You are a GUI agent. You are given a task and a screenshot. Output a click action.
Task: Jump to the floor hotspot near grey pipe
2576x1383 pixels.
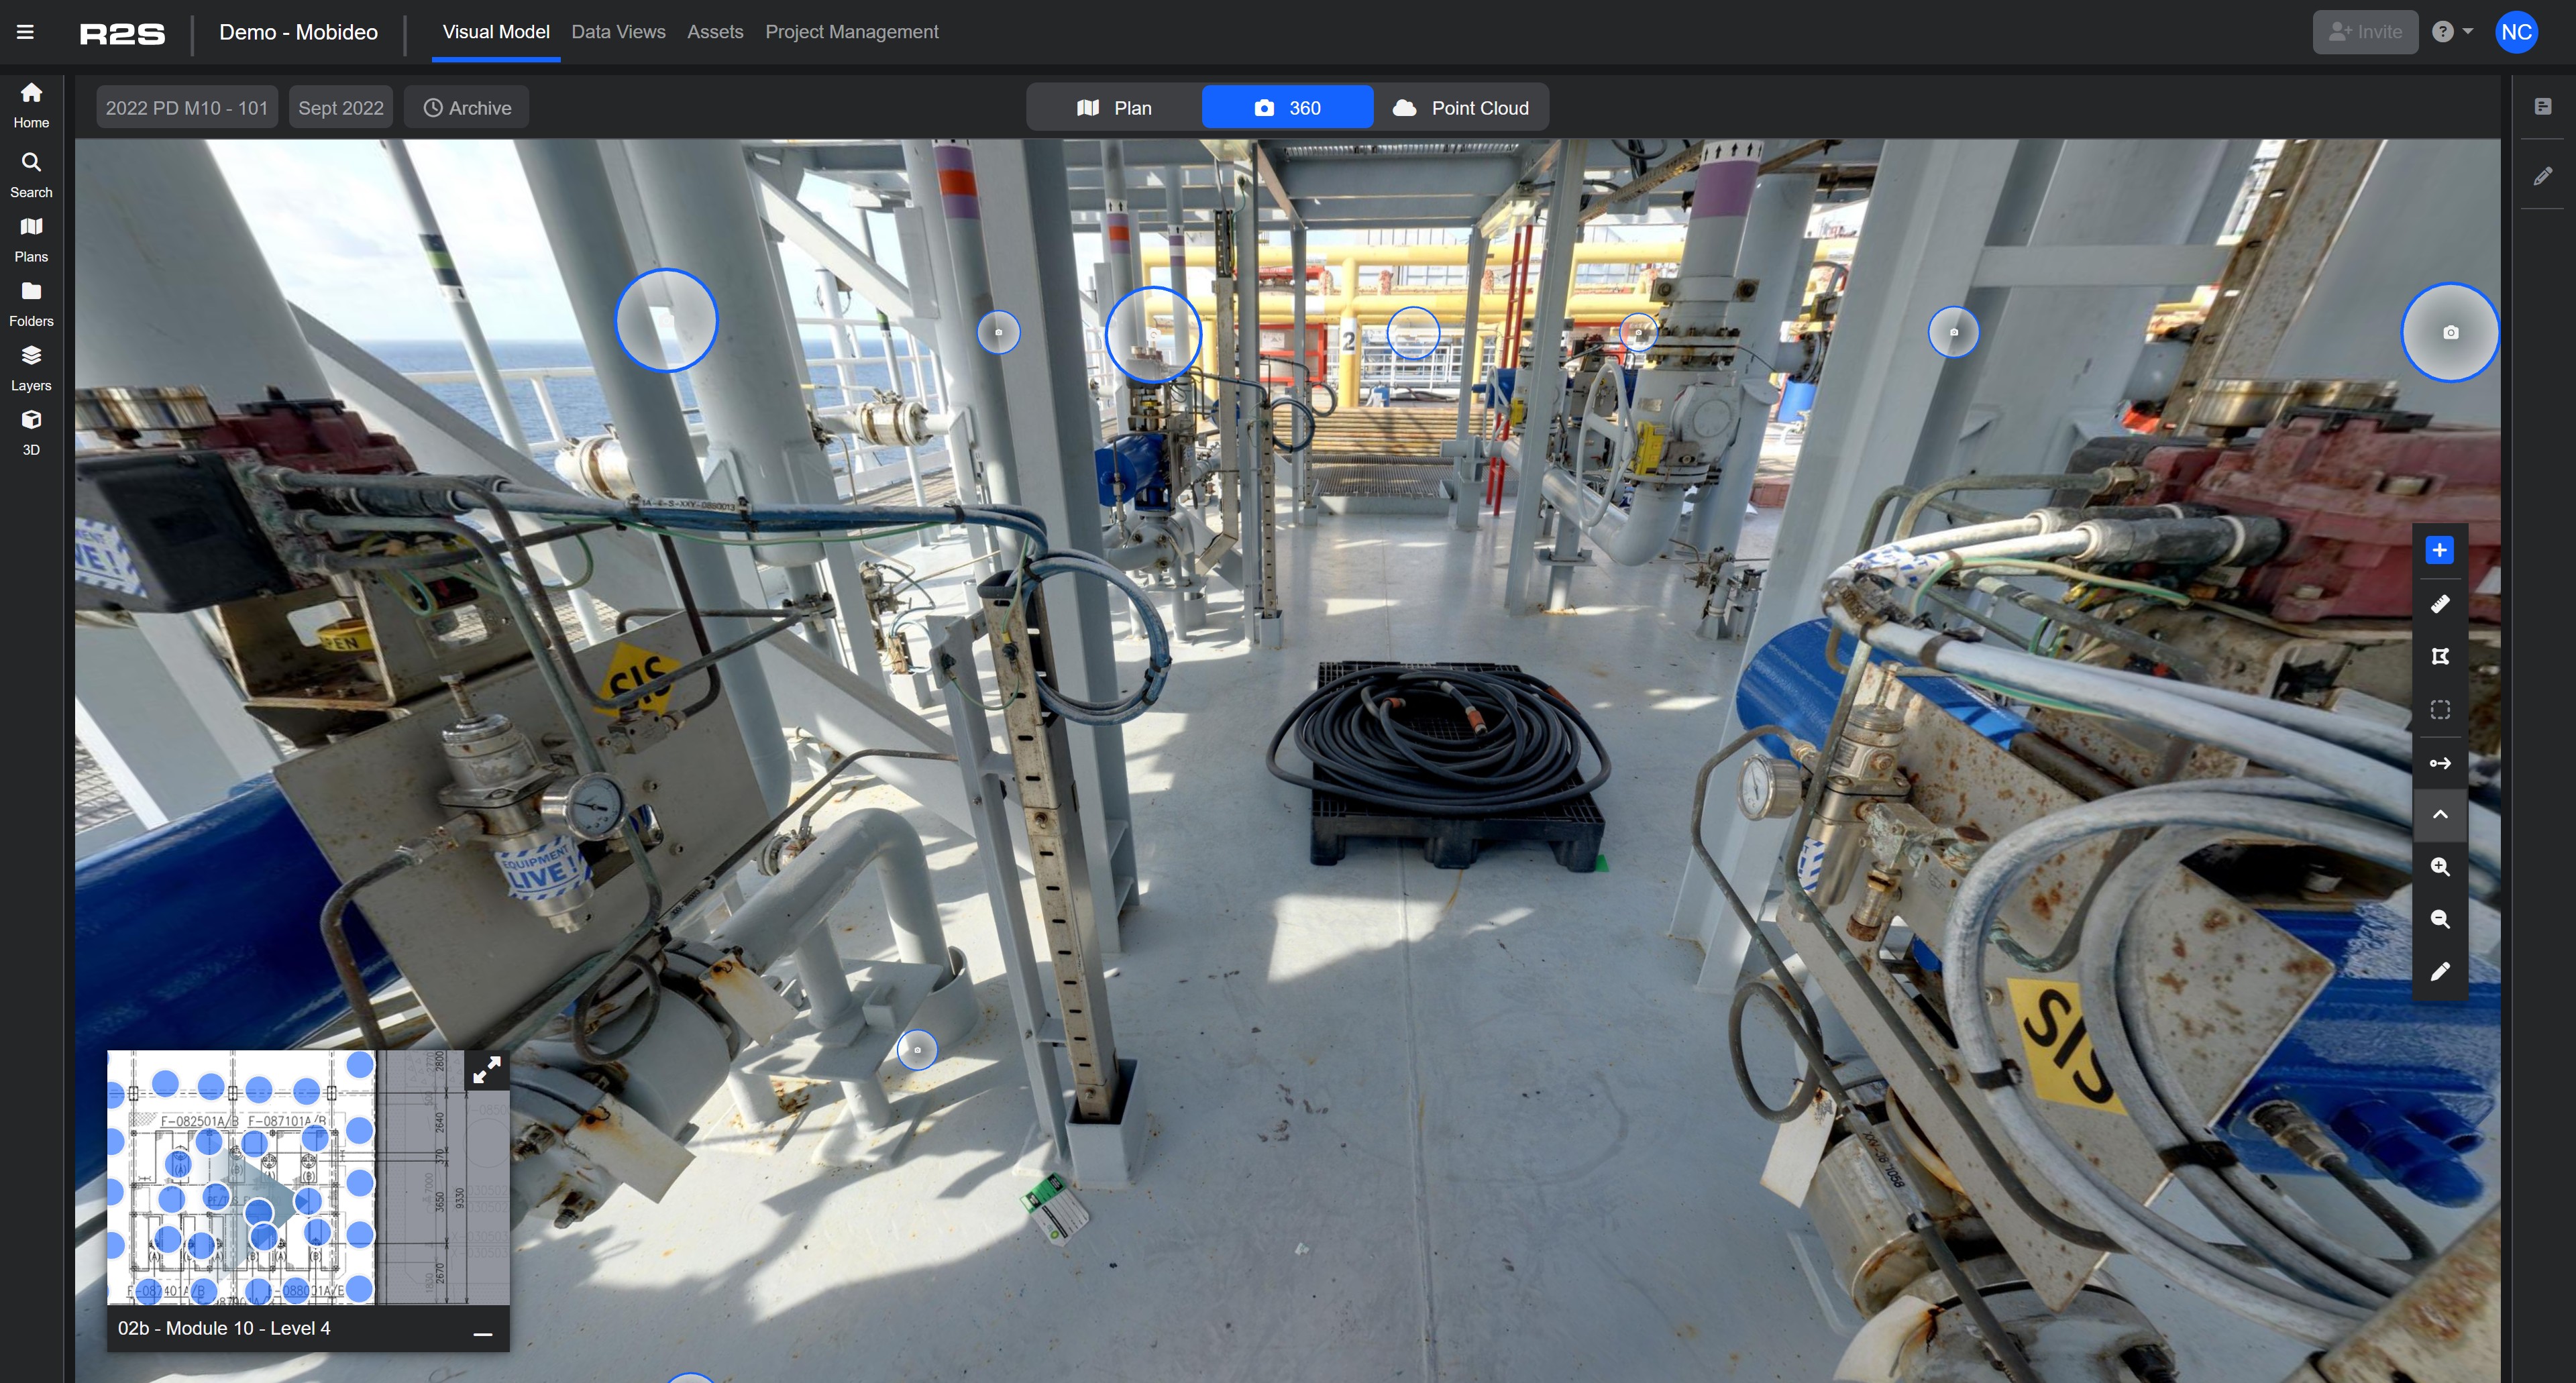917,1050
